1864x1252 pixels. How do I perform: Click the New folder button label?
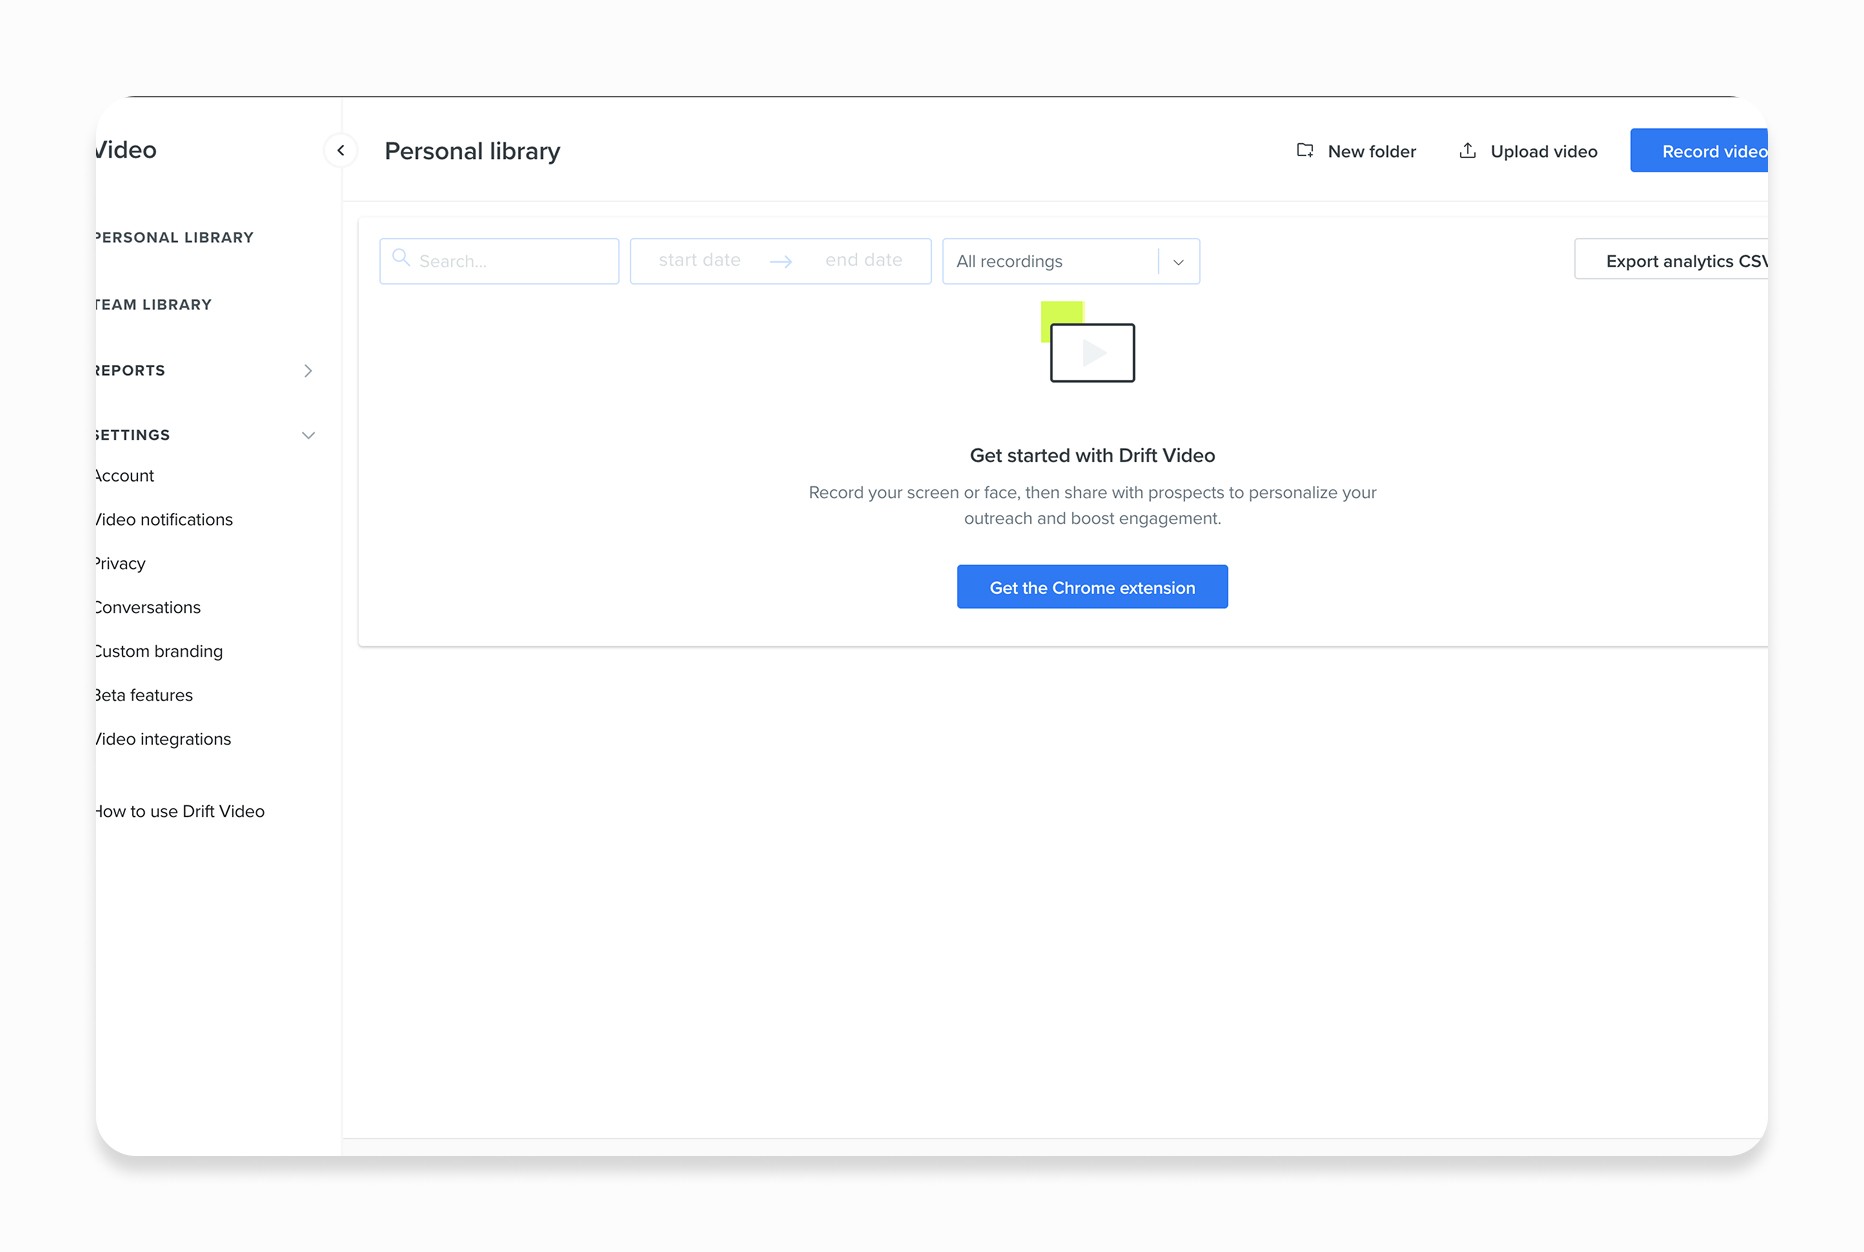click(1372, 151)
